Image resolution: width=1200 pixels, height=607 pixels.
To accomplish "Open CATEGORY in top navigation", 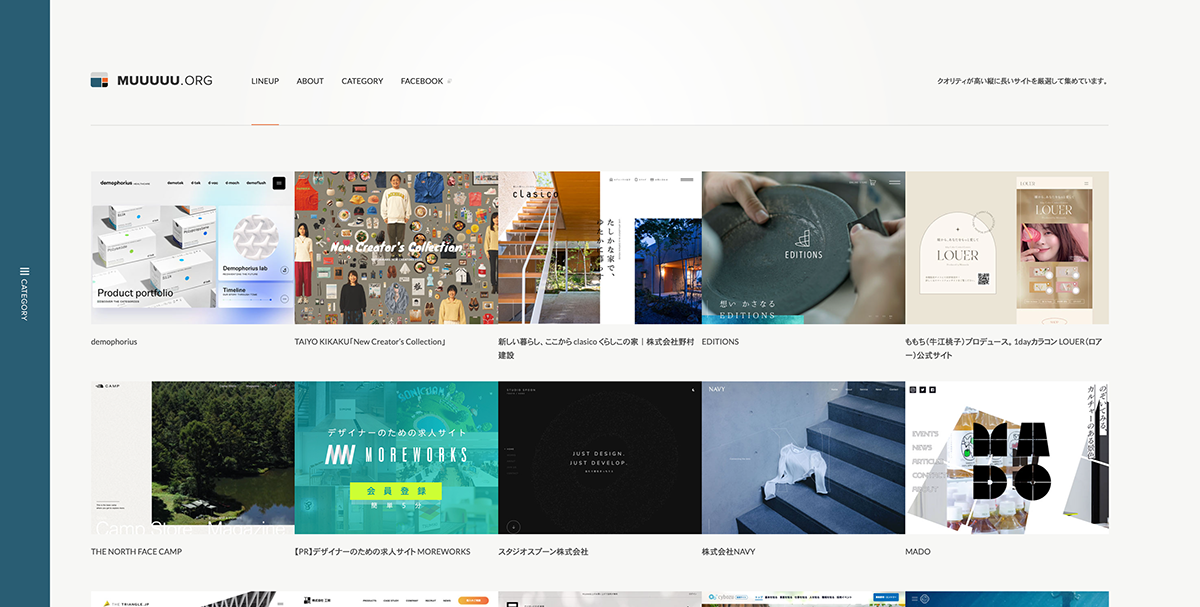I will [x=362, y=81].
